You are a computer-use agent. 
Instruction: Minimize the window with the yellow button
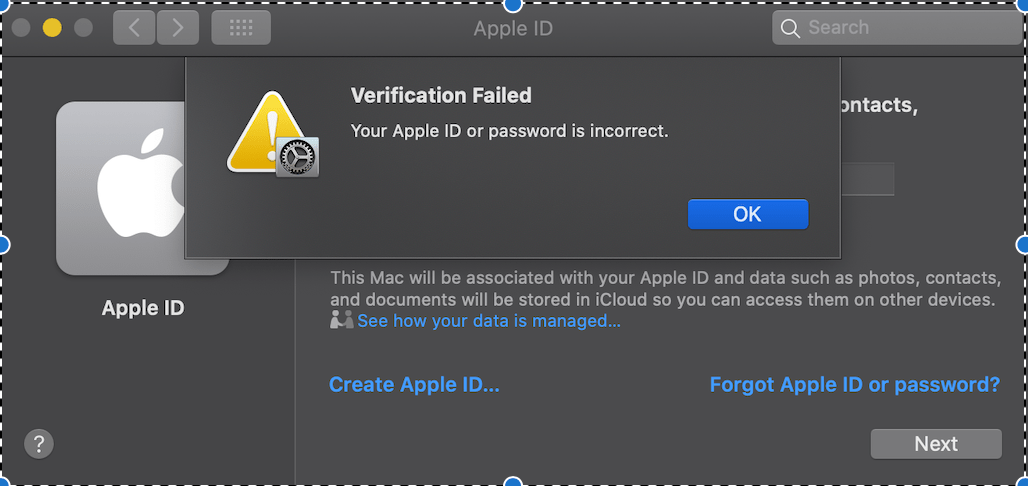coord(52,28)
